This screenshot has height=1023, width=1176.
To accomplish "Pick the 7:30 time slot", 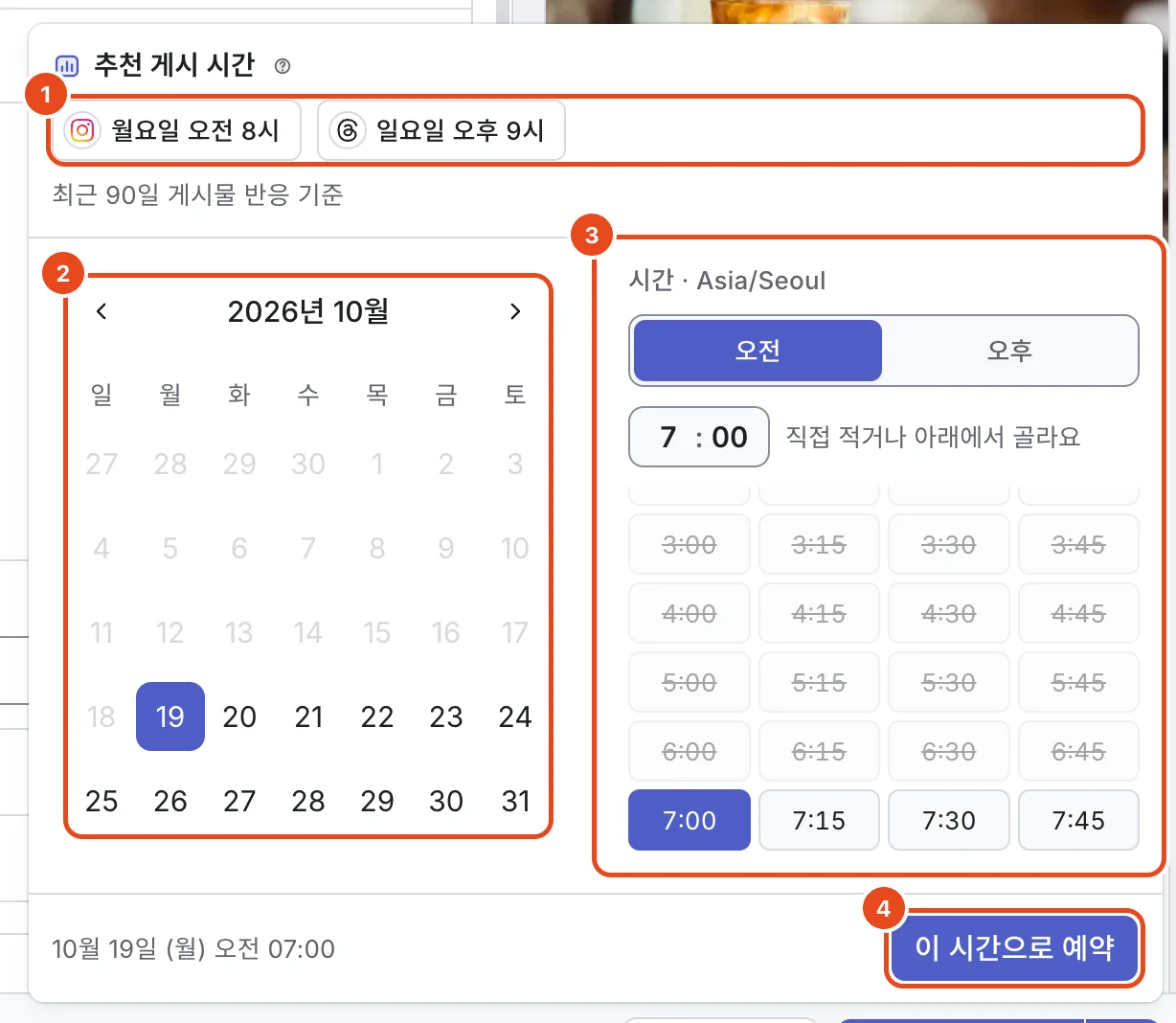I will pyautogui.click(x=949, y=820).
